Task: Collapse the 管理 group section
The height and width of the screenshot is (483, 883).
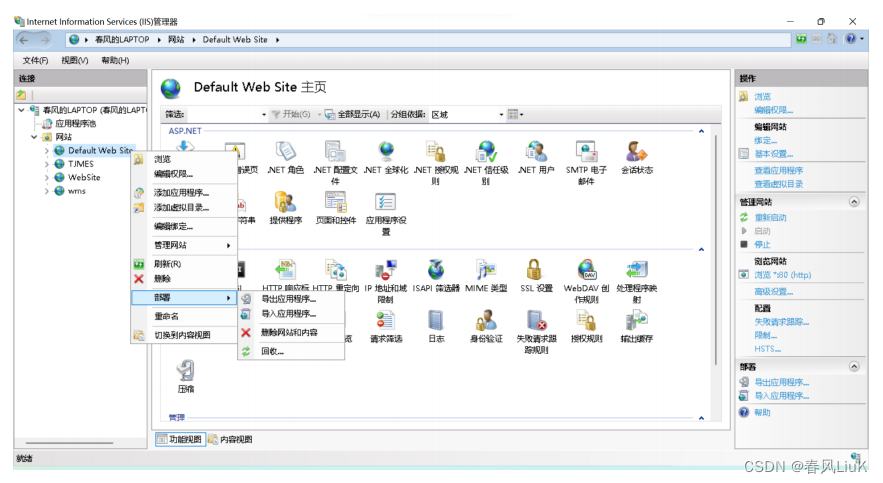Action: [701, 418]
